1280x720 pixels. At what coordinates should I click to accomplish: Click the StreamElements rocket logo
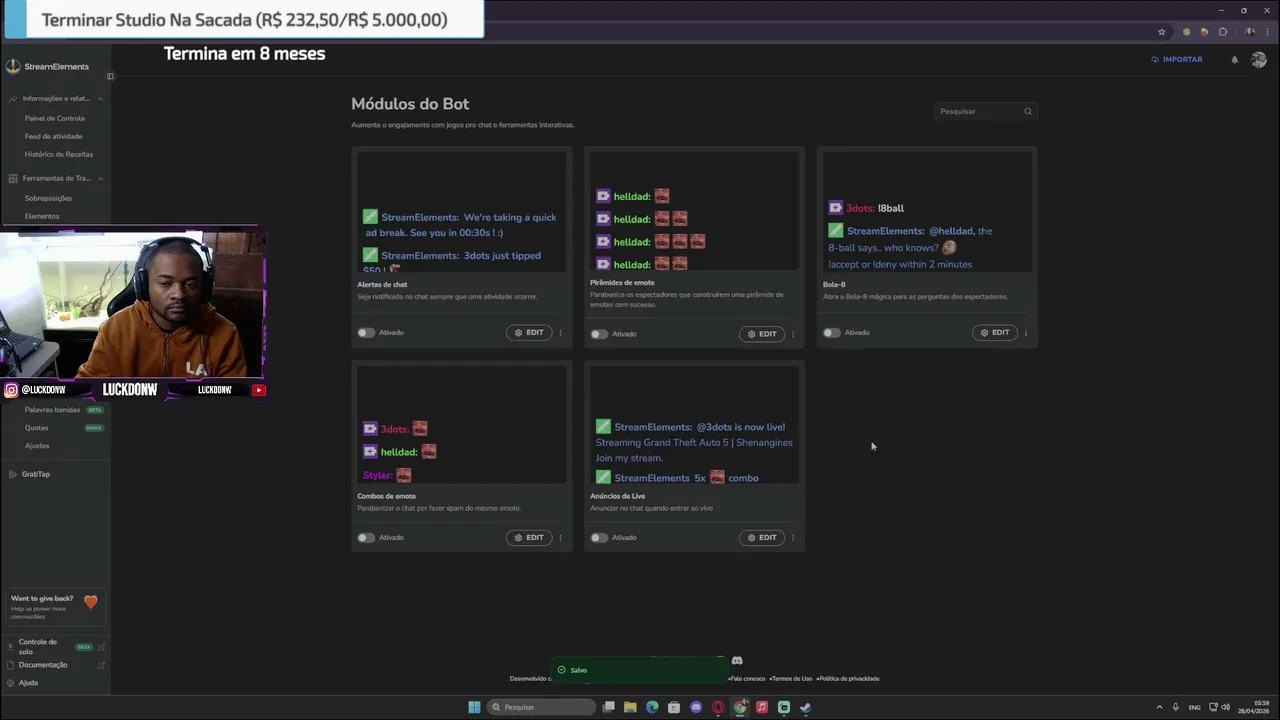tap(13, 66)
